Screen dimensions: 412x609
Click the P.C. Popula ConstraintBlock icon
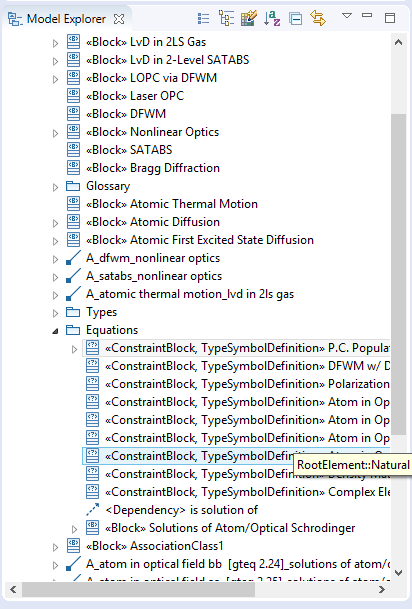click(92, 348)
